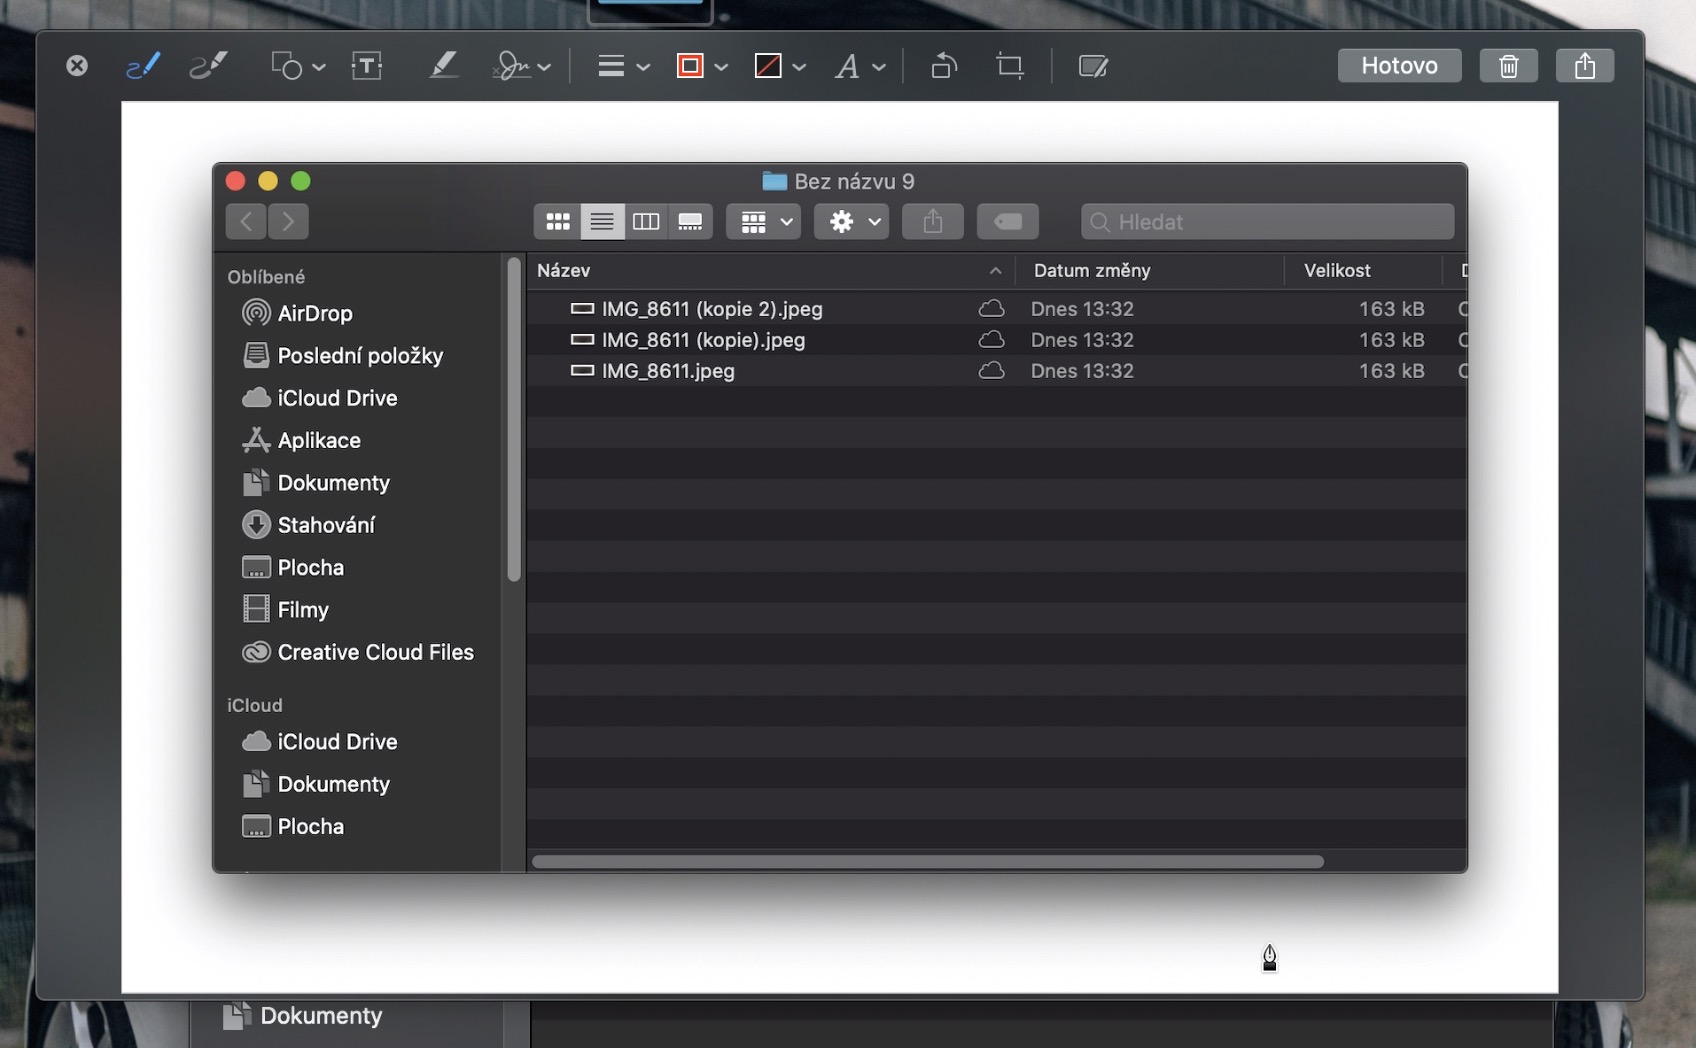Switch Finder to icon view
This screenshot has height=1048, width=1696.
click(557, 221)
